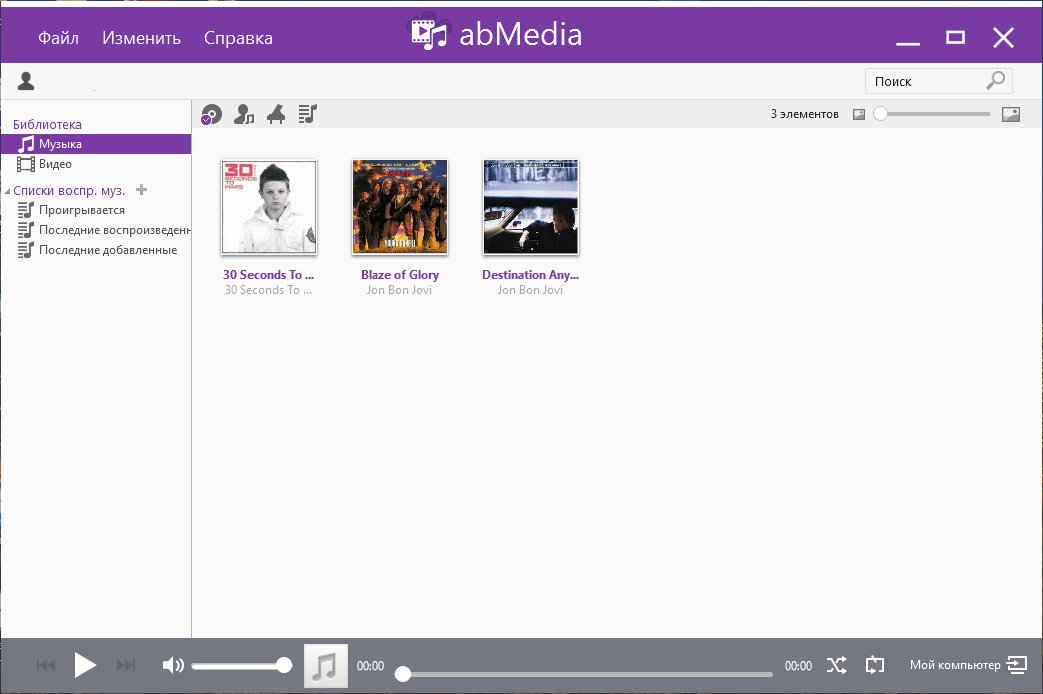Select Музыка in the library
The height and width of the screenshot is (694, 1043).
(96, 144)
